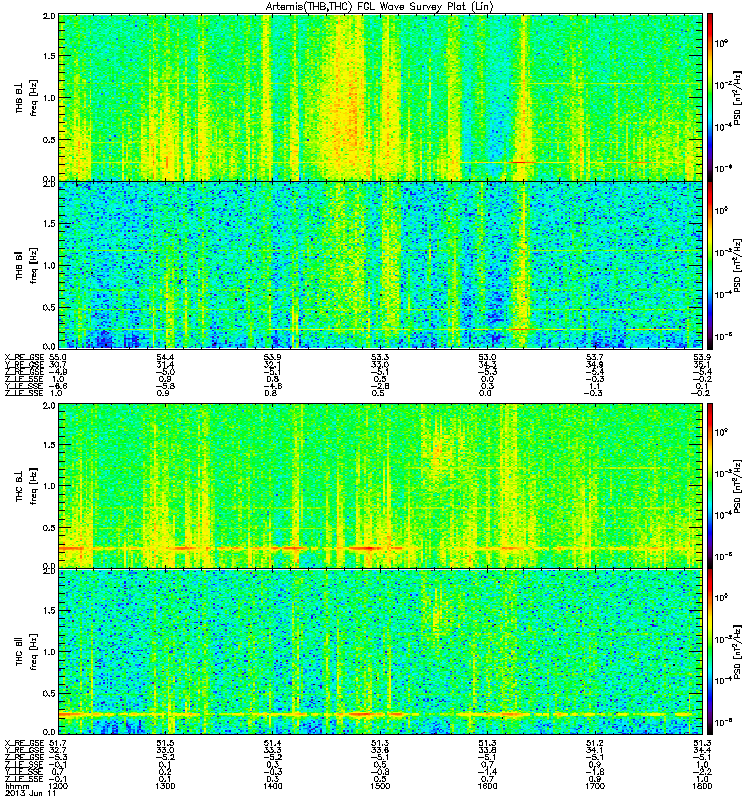Click the 1200 time tick label
750x800 pixels.
coord(58,786)
